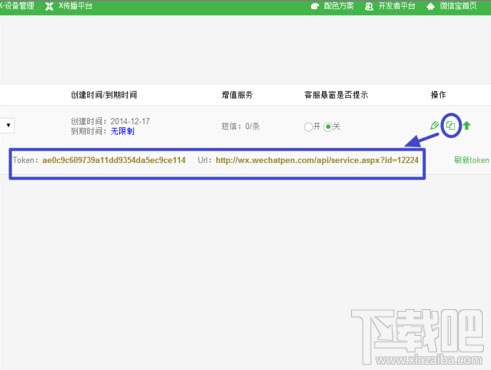Go to 微信宝首页 menu item
The height and width of the screenshot is (370, 491).
458,6
